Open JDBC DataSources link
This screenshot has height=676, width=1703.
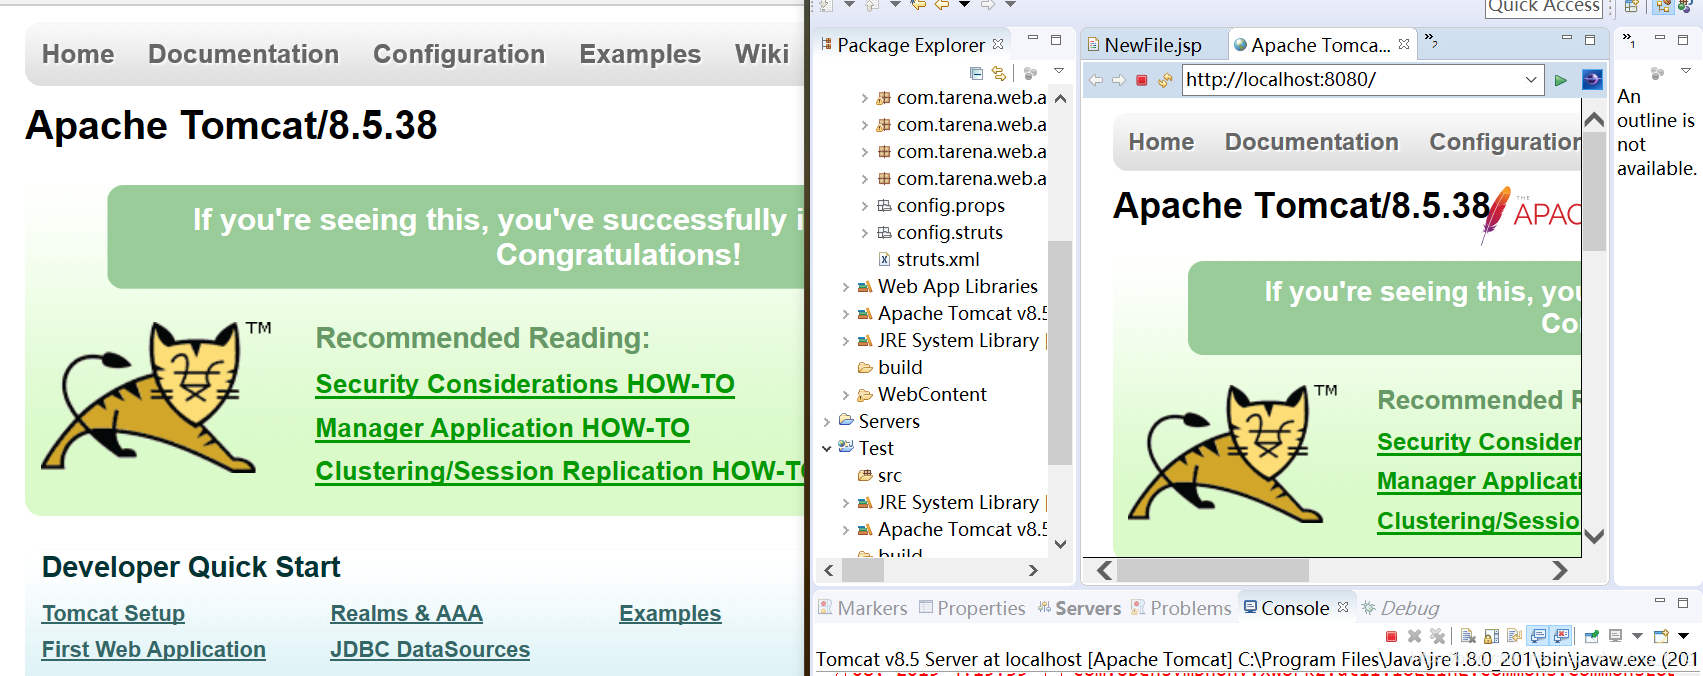point(430,649)
